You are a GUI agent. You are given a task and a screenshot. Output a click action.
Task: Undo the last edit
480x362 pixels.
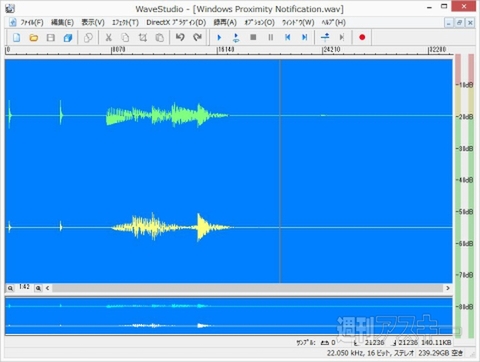coord(180,37)
